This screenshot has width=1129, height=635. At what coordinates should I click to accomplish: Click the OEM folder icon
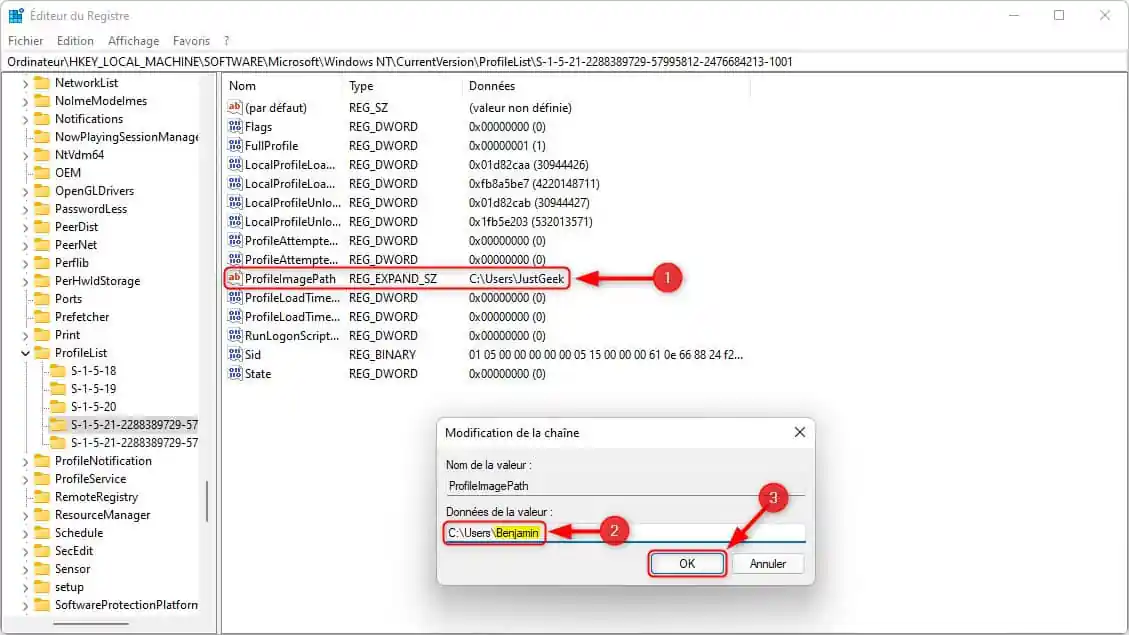(42, 172)
